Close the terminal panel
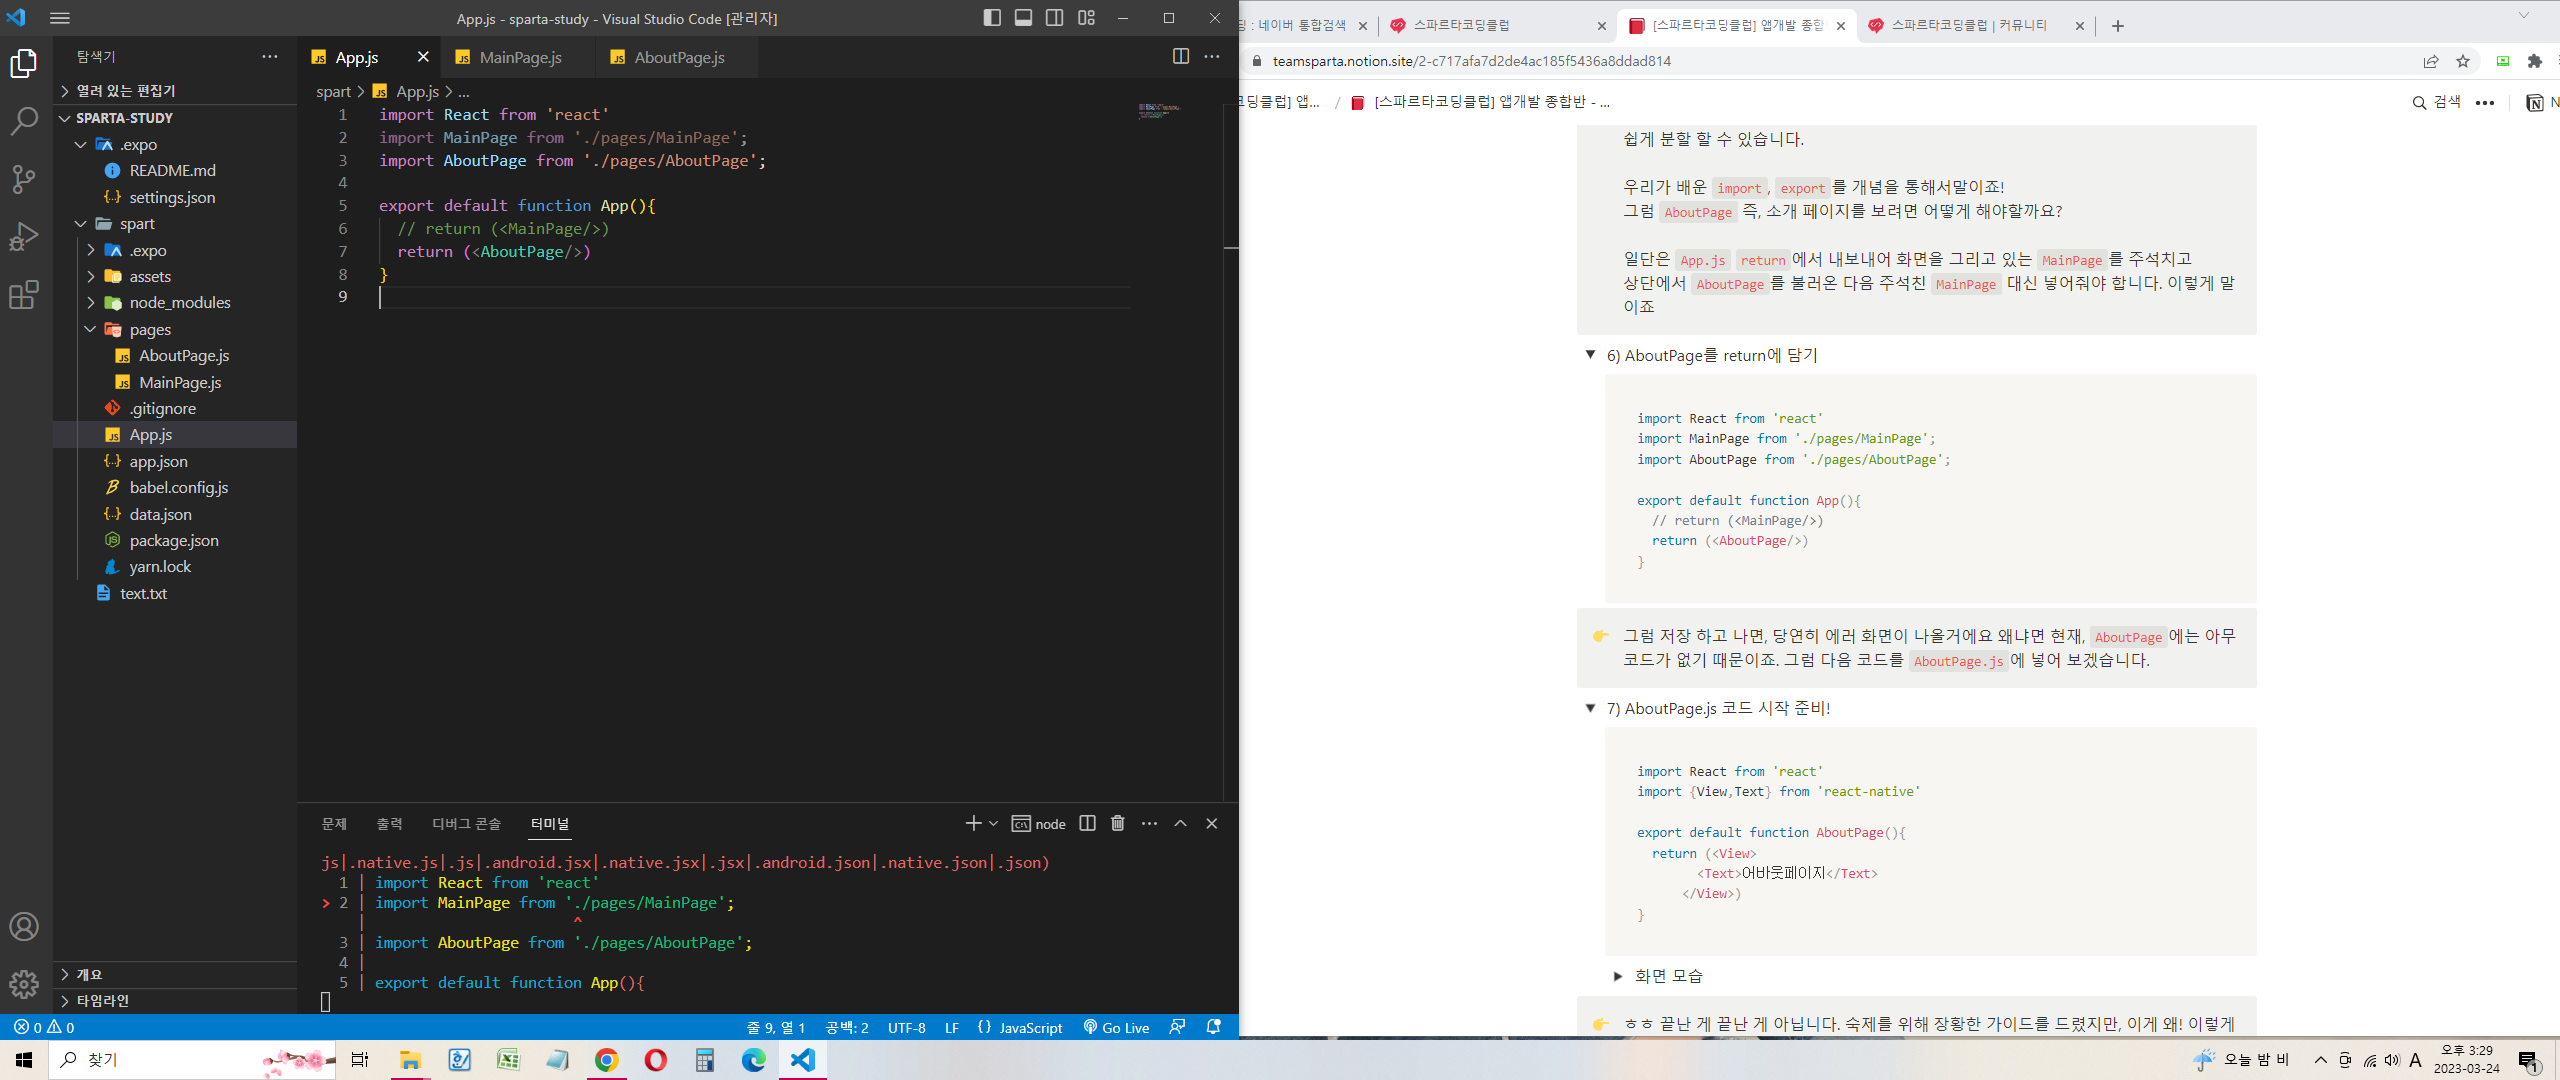 click(1212, 823)
